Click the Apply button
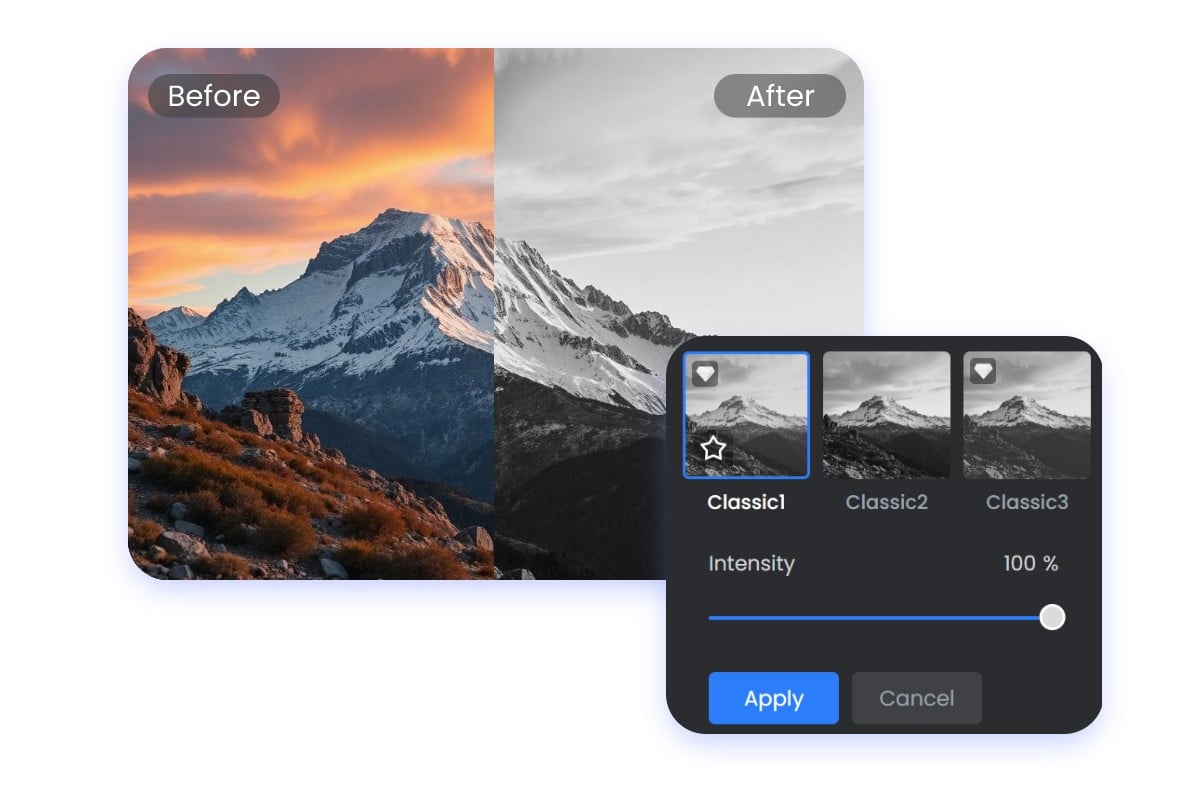Screen dimensions: 1200x800 click(x=773, y=698)
